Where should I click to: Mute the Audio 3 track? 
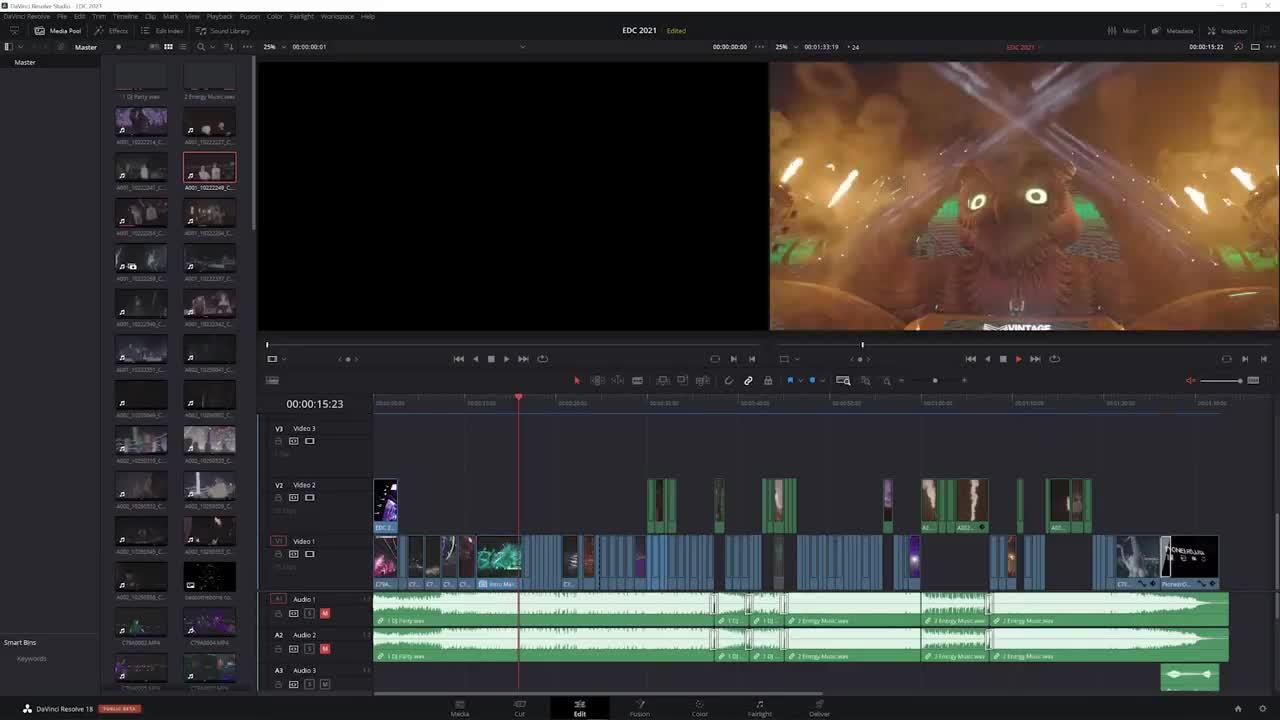[x=324, y=684]
